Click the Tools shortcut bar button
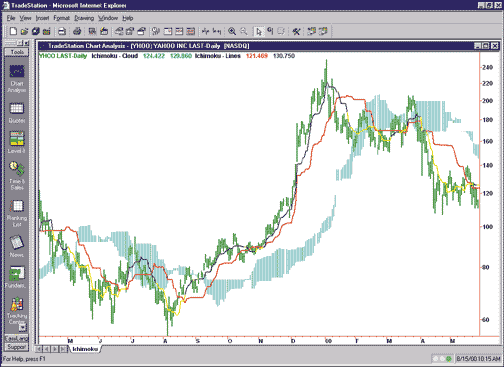Screen dimensions: 504x367 pyautogui.click(x=17, y=52)
